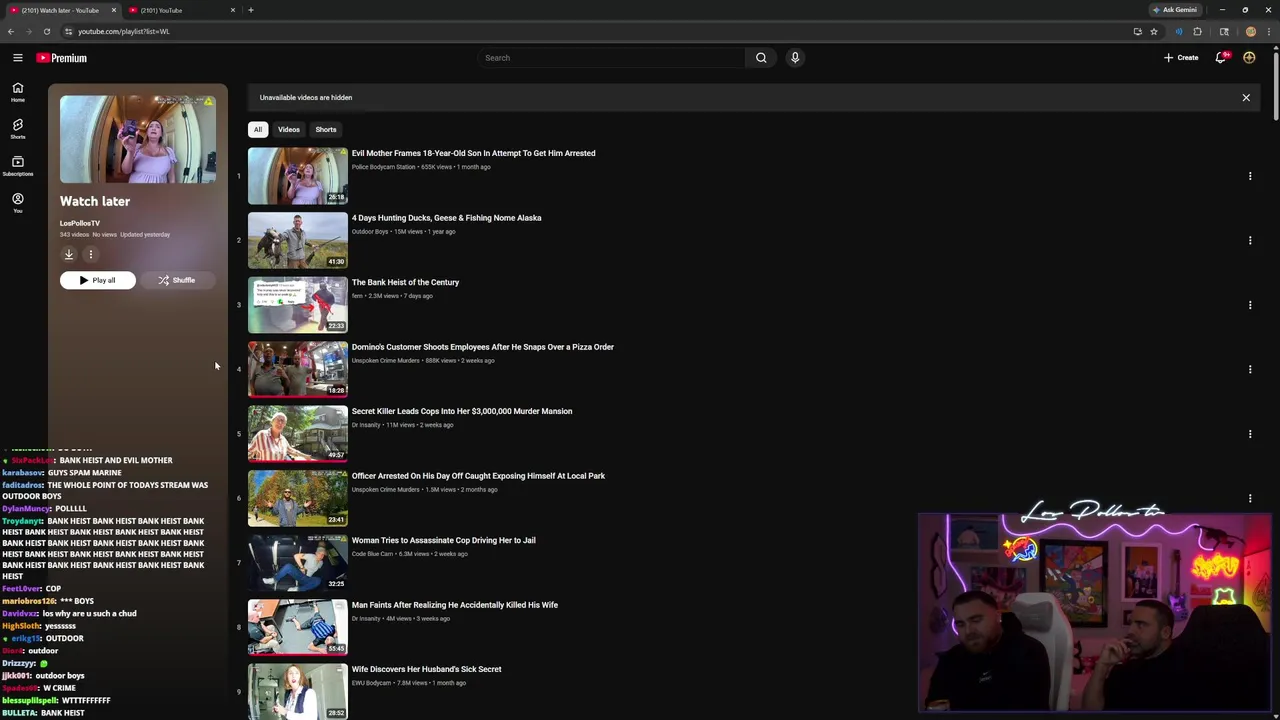Select the Videos filter chip
Viewport: 1280px width, 720px height.
[x=289, y=129]
